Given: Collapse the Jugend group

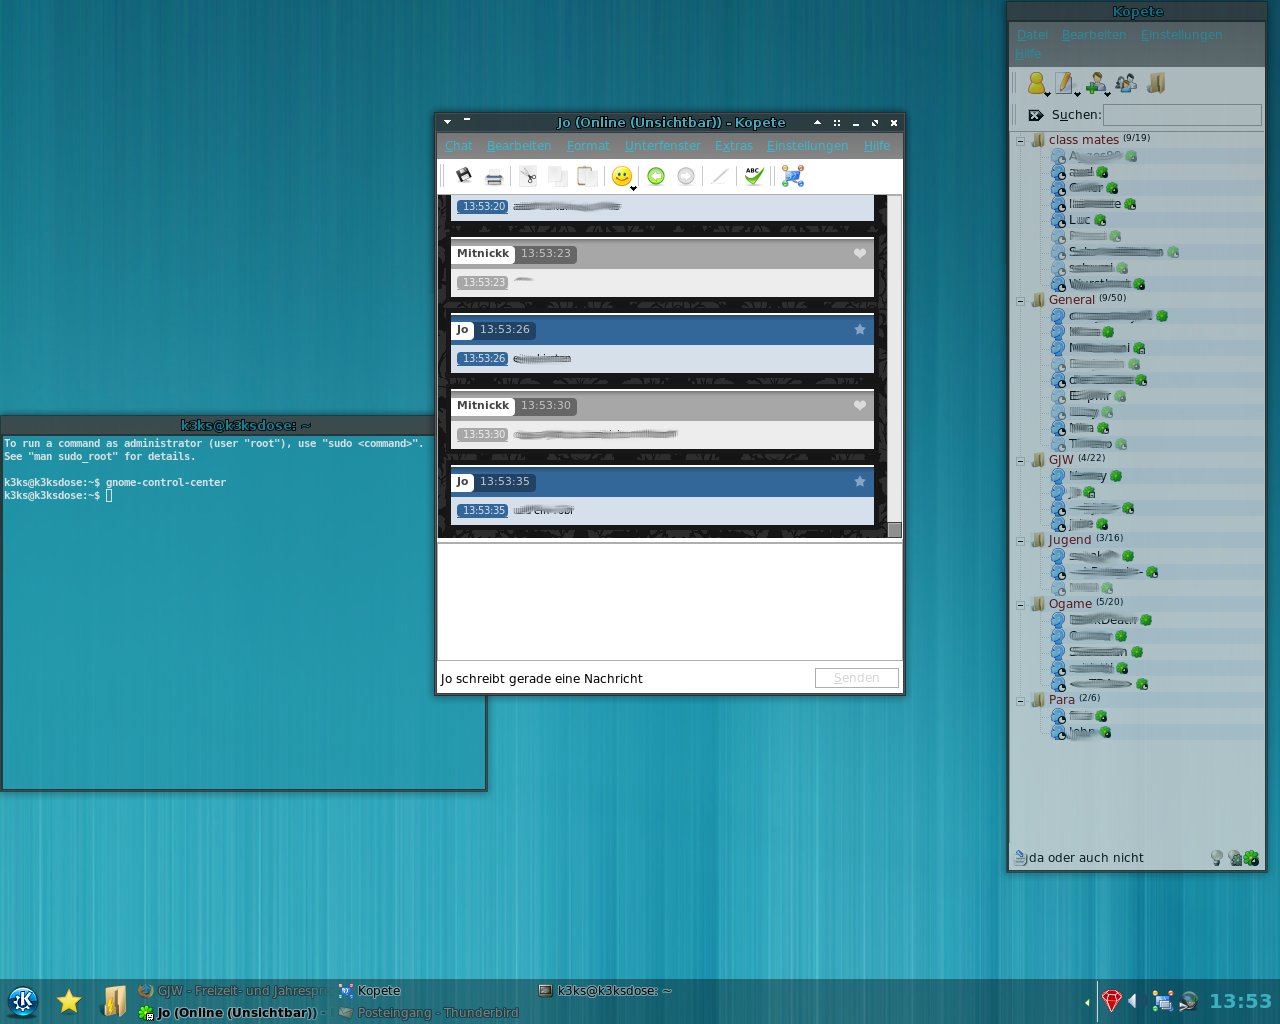Looking at the screenshot, I should pyautogui.click(x=1020, y=540).
